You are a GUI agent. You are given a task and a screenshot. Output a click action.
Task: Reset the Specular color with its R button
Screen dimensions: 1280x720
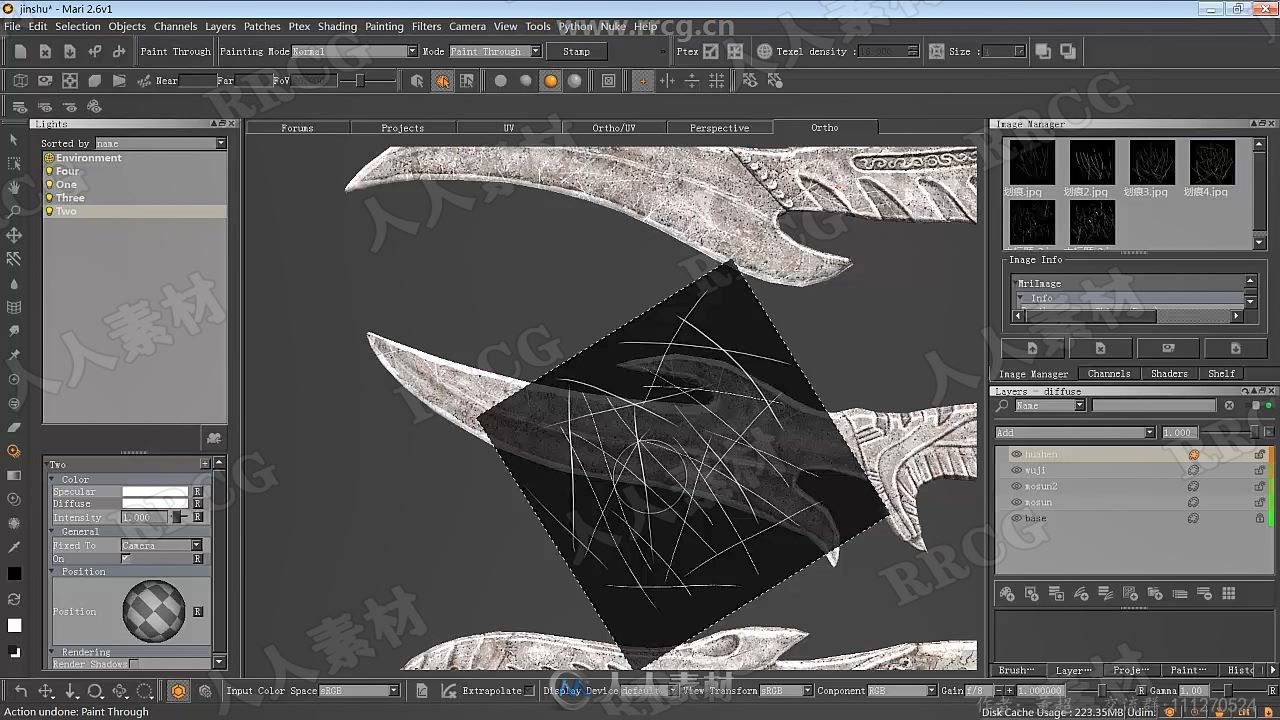(197, 491)
